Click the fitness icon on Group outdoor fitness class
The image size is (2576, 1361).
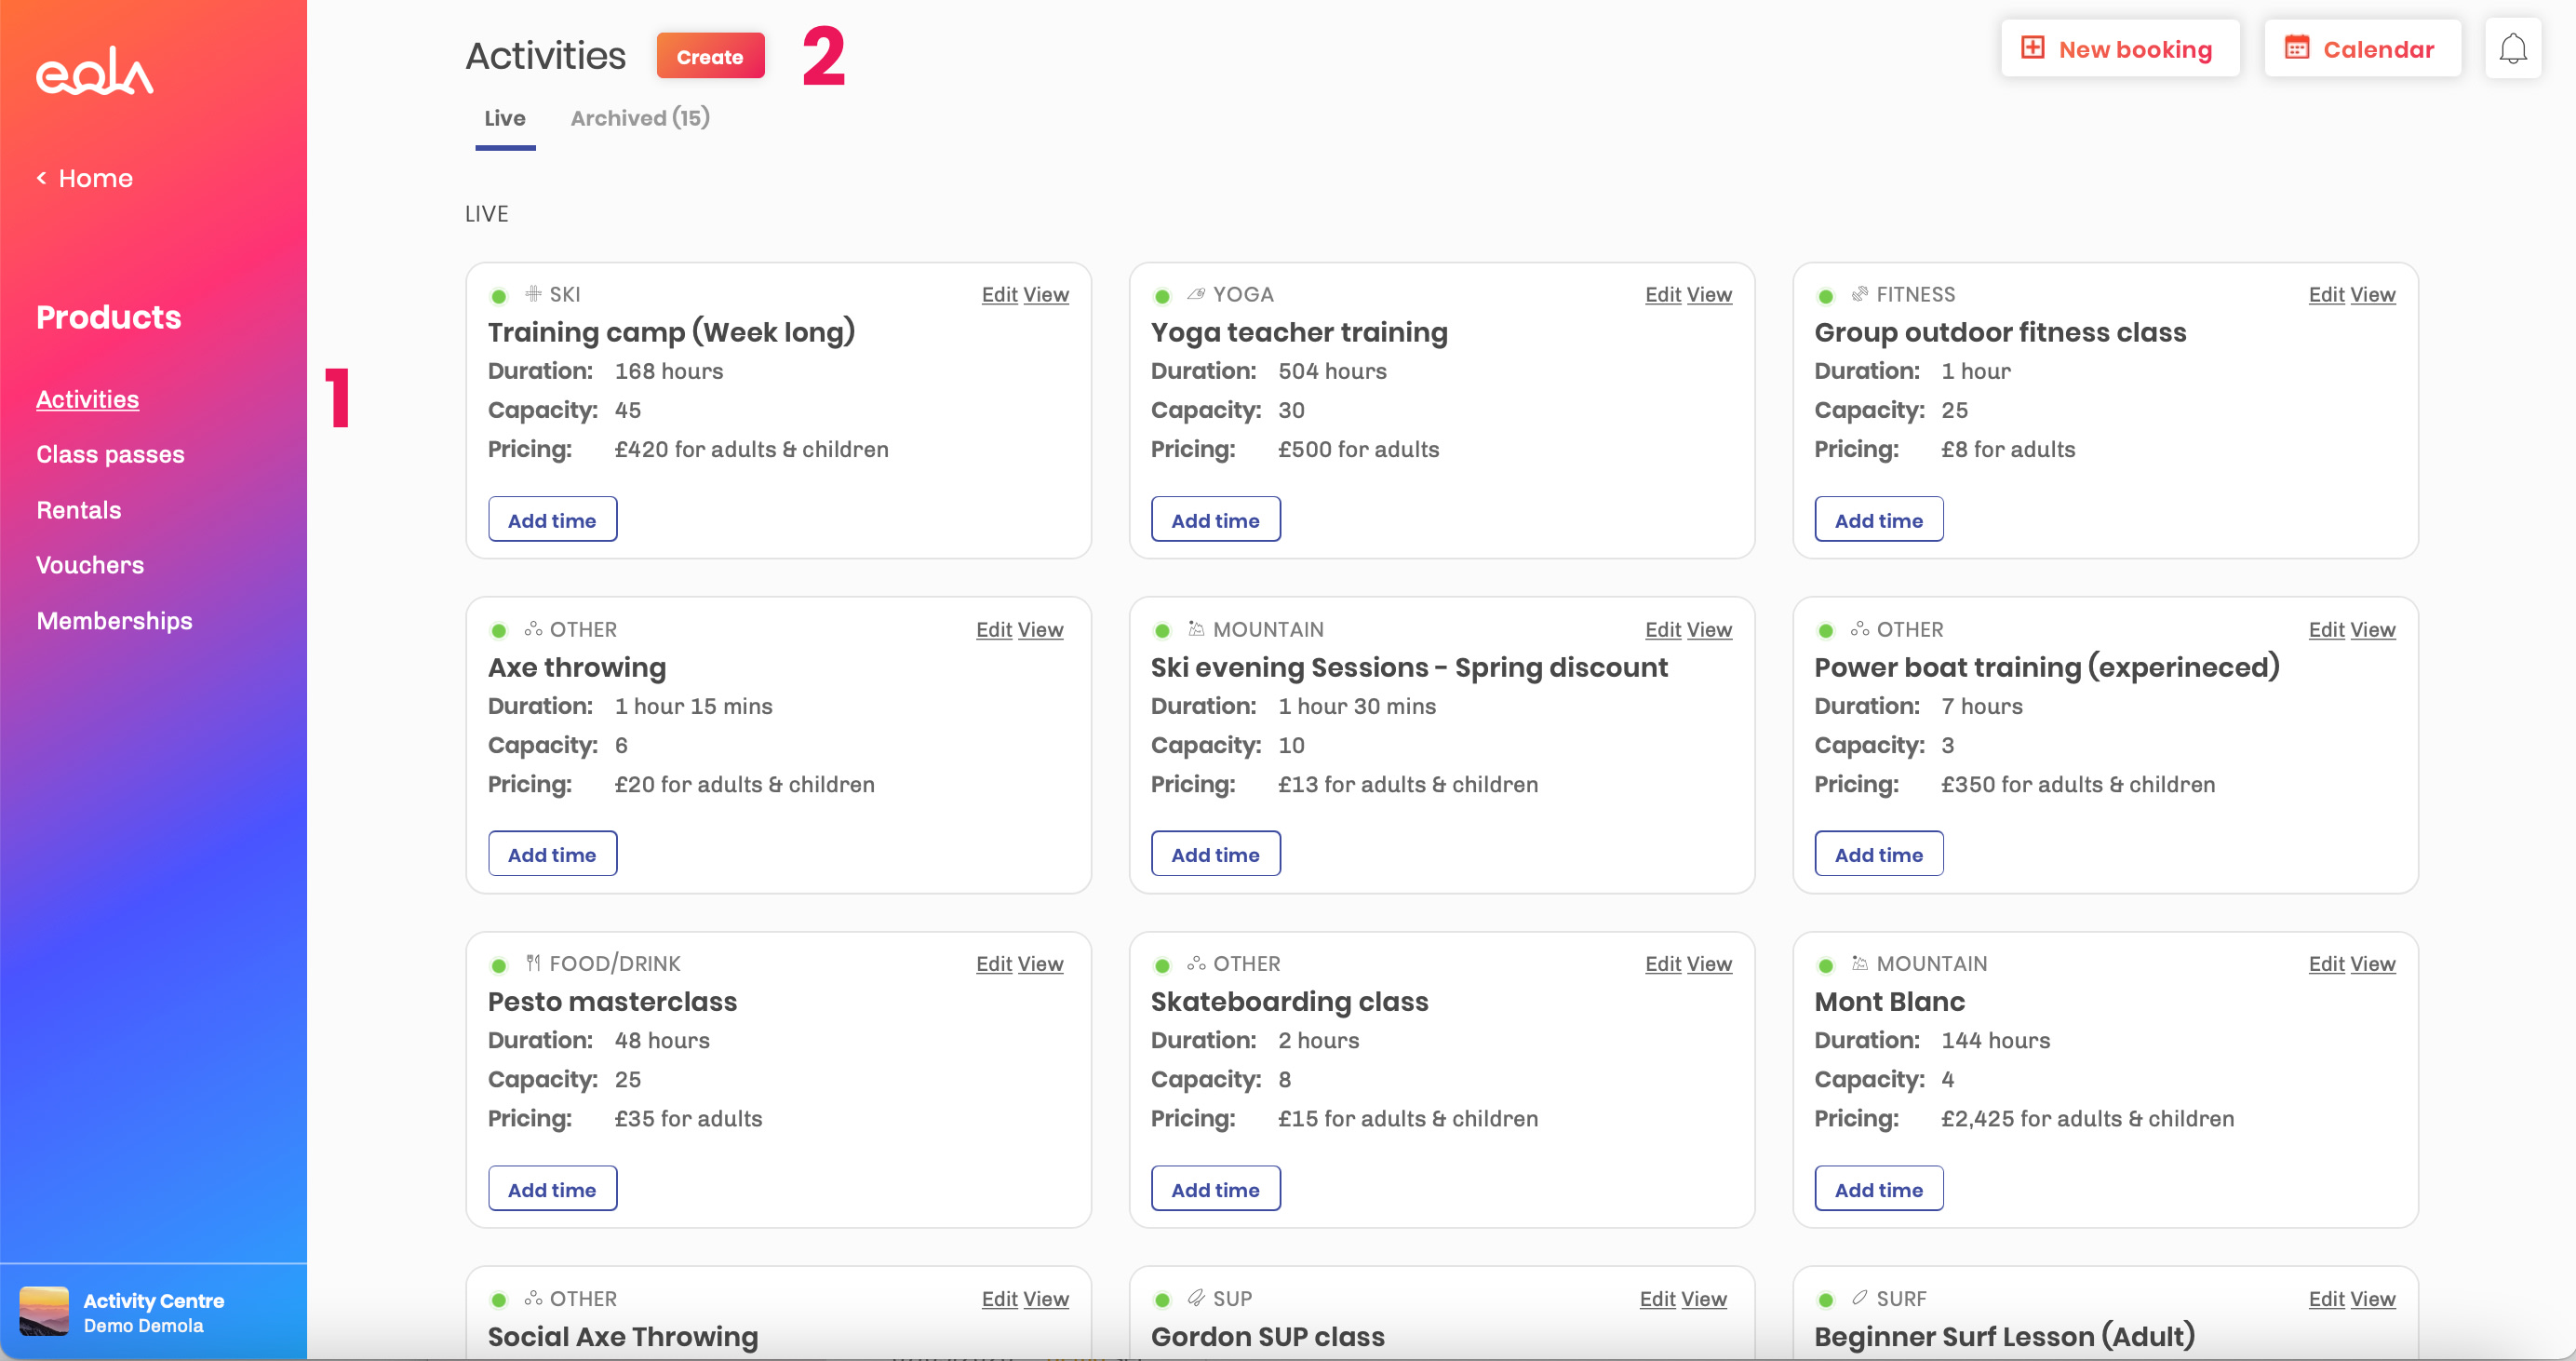(1859, 294)
